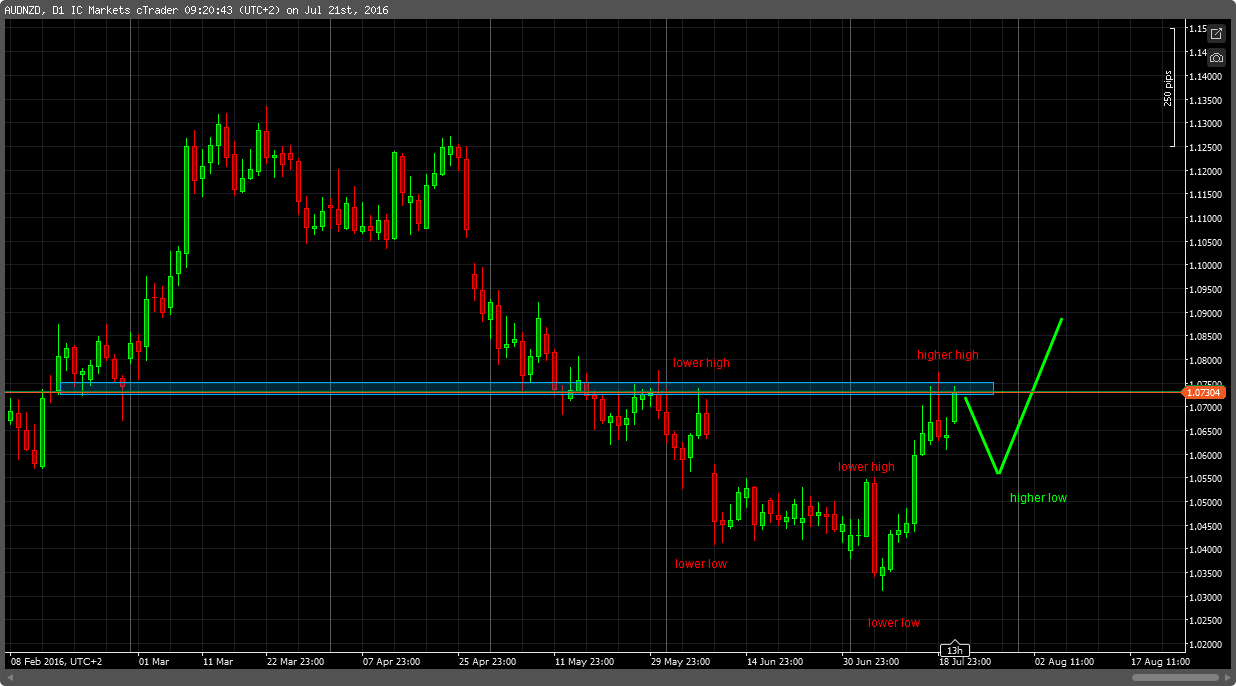This screenshot has height=686, width=1236.
Task: Click the 250 pips scale ruler
Action: point(1171,88)
